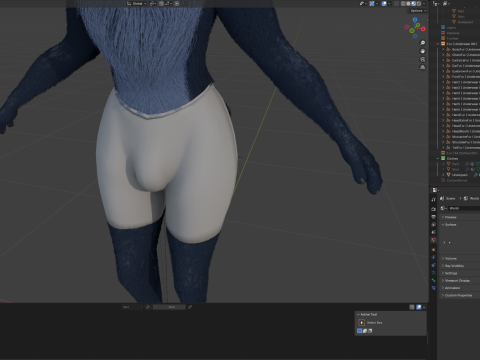This screenshot has width=480, height=360.
Task: Click the pan view hand icon
Action: click(423, 51)
